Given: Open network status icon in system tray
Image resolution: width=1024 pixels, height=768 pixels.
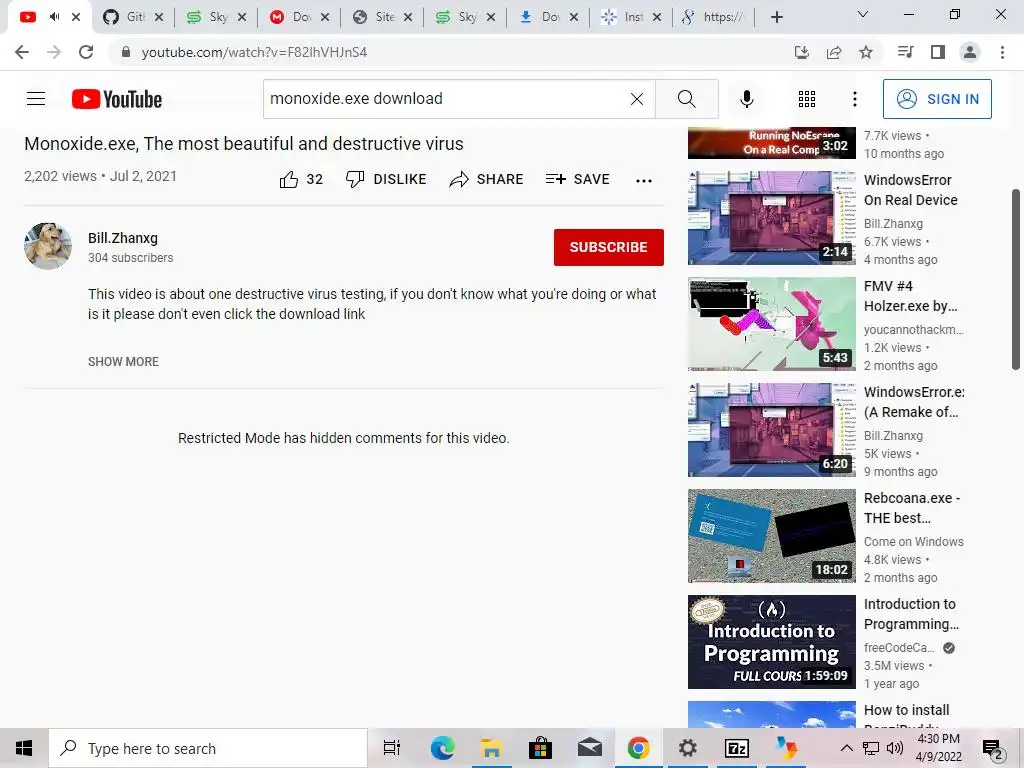Looking at the screenshot, I should point(871,748).
